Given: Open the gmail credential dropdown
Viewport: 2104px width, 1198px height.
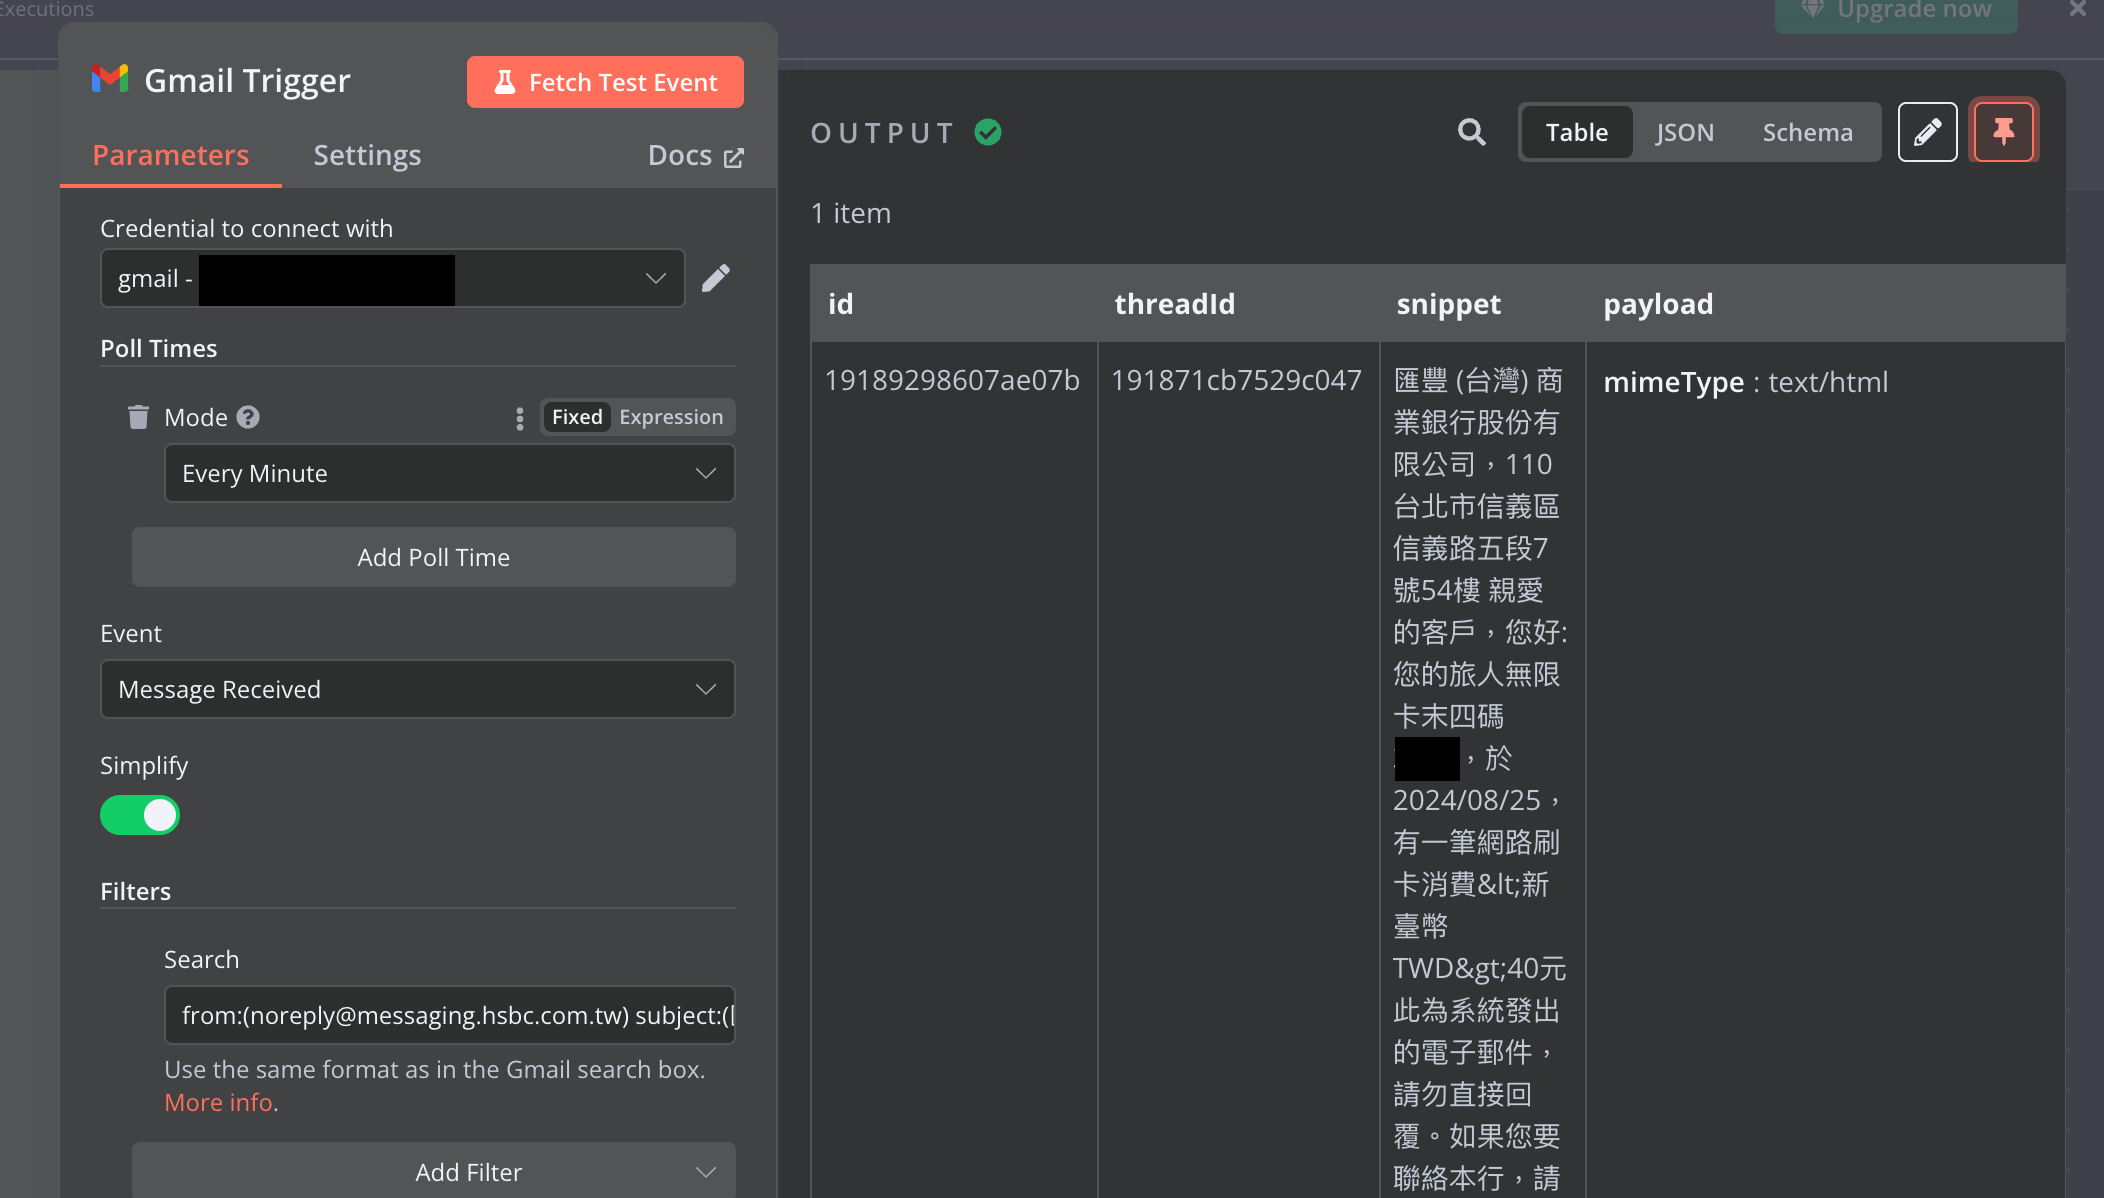Looking at the screenshot, I should click(x=393, y=278).
